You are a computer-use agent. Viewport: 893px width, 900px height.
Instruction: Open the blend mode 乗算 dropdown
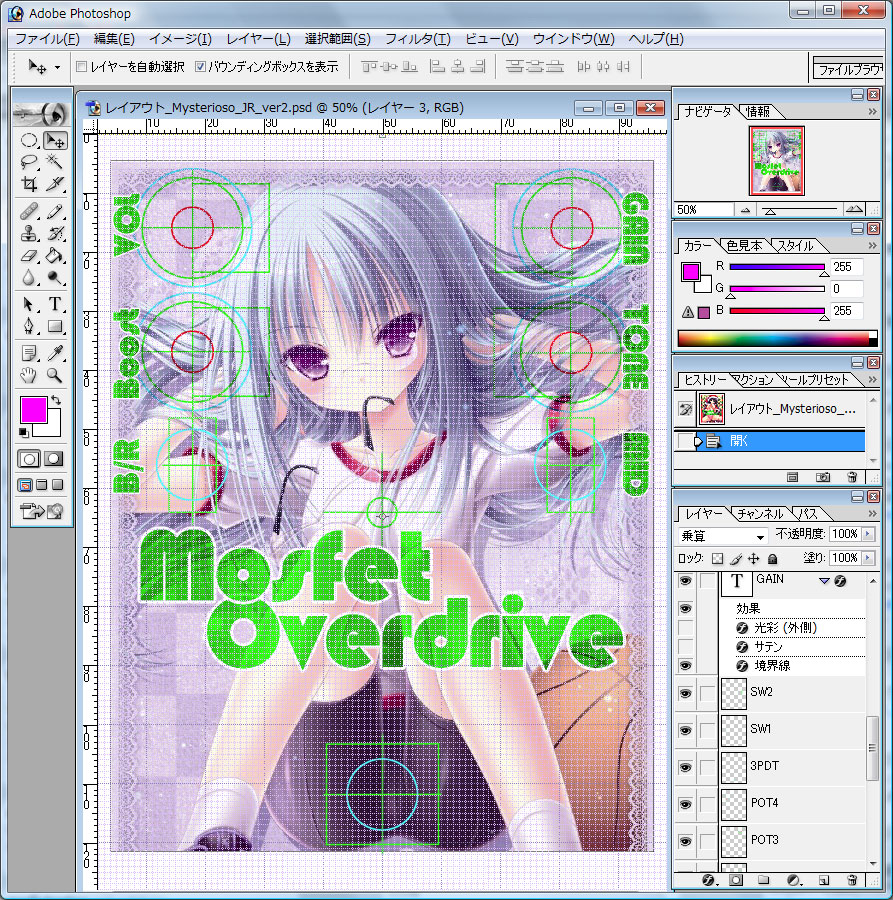point(723,536)
